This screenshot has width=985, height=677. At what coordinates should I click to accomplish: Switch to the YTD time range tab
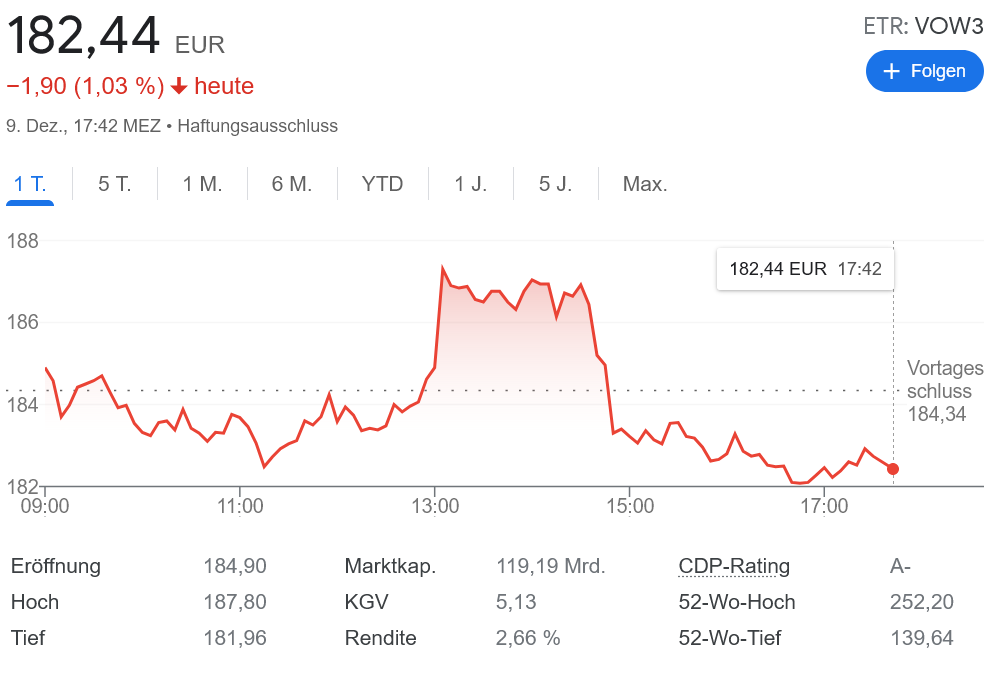[382, 184]
